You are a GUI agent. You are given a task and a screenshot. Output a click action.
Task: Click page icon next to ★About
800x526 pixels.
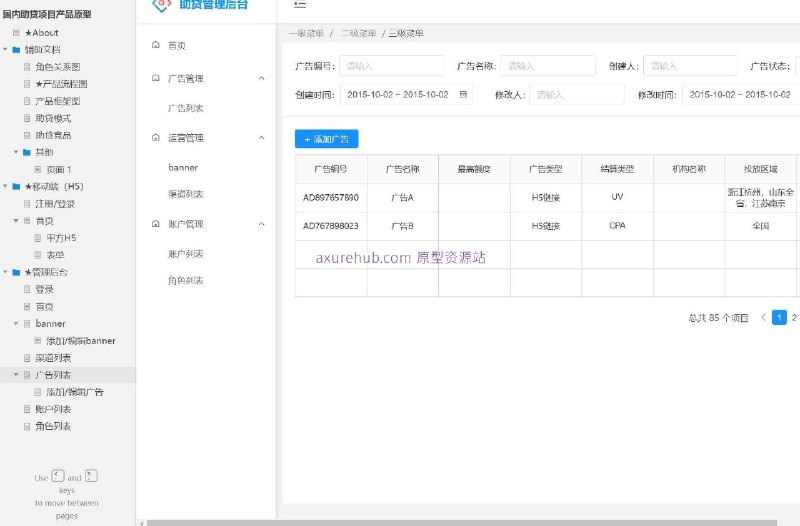point(16,33)
